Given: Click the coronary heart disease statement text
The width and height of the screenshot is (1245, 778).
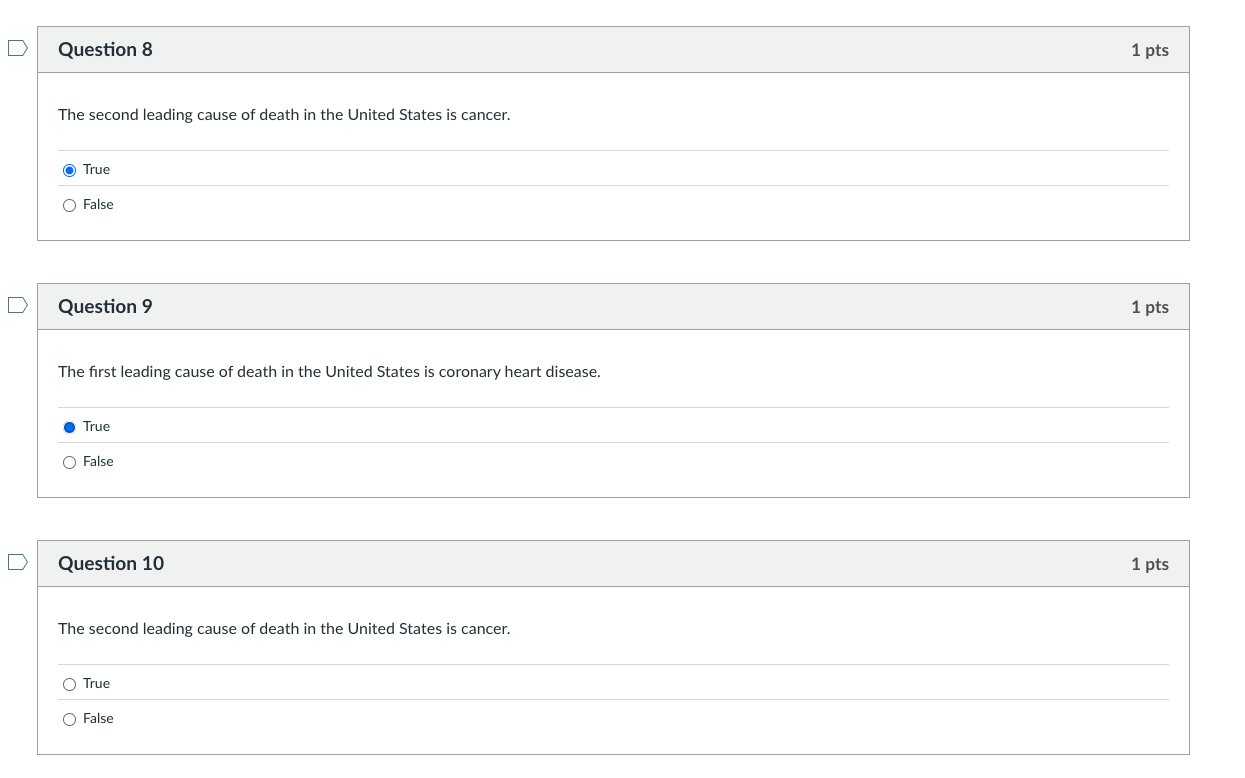Looking at the screenshot, I should (329, 372).
